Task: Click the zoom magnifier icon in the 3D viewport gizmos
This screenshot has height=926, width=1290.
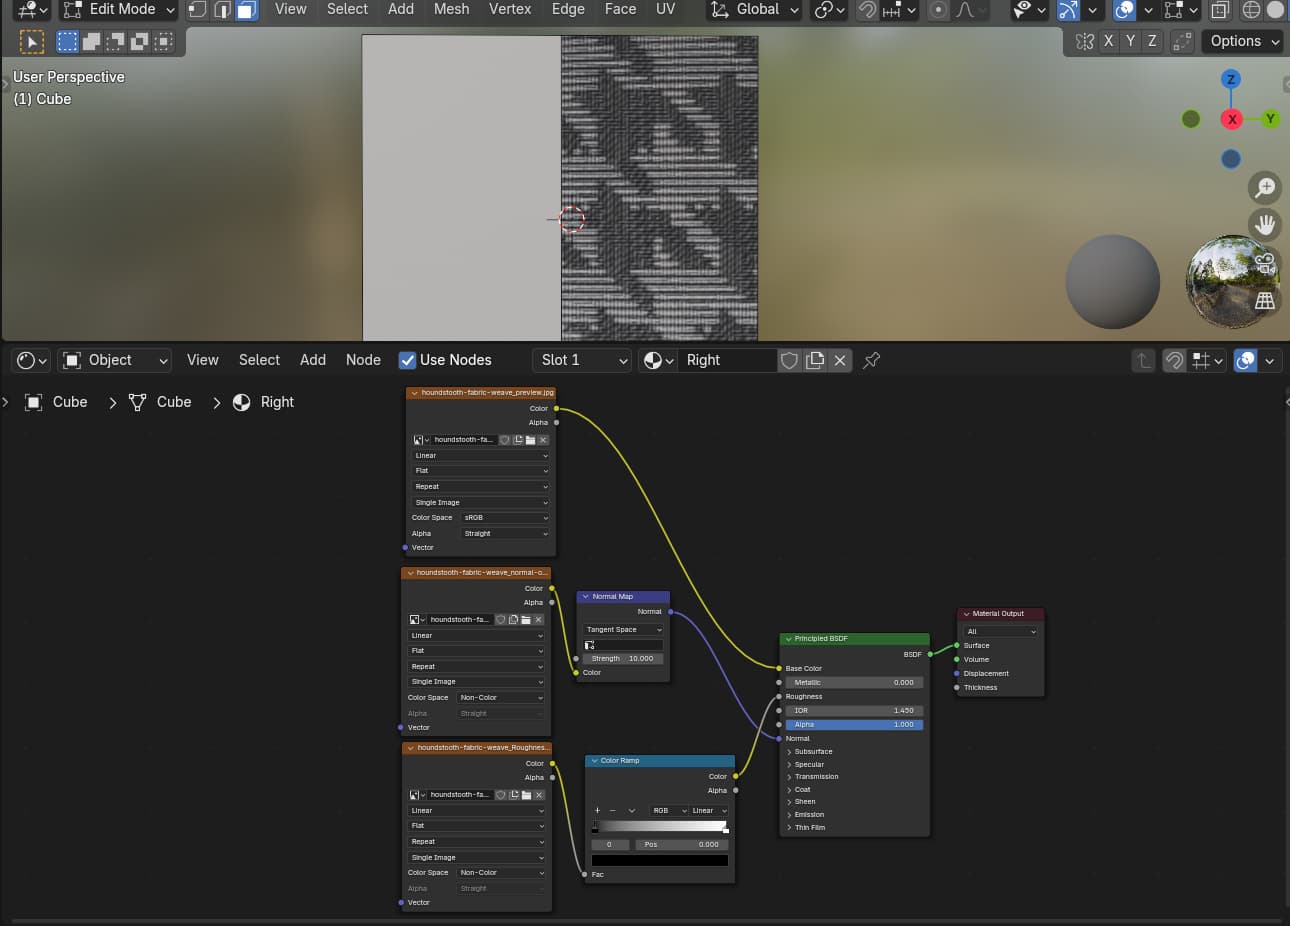Action: [x=1265, y=187]
